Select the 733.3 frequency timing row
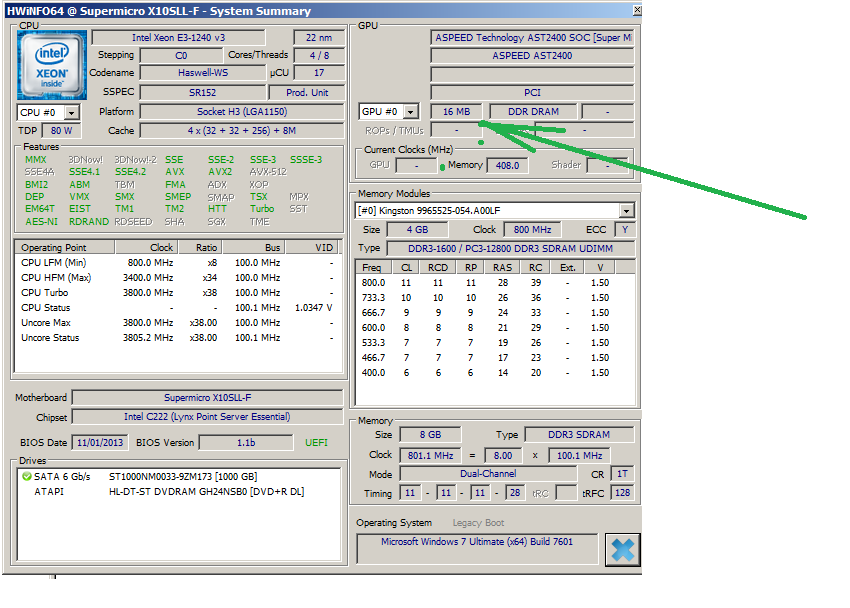Viewport: 850px width, 608px height. [x=494, y=298]
